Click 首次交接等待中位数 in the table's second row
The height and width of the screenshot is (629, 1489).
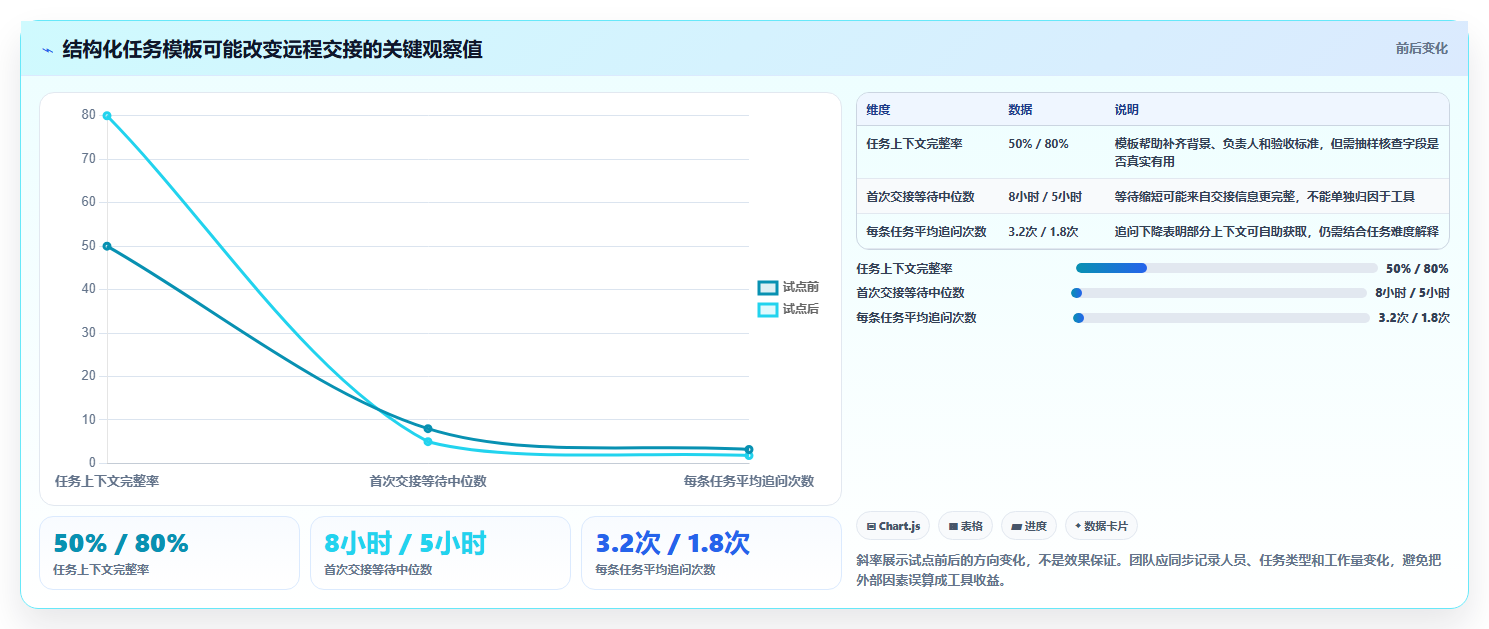[920, 197]
